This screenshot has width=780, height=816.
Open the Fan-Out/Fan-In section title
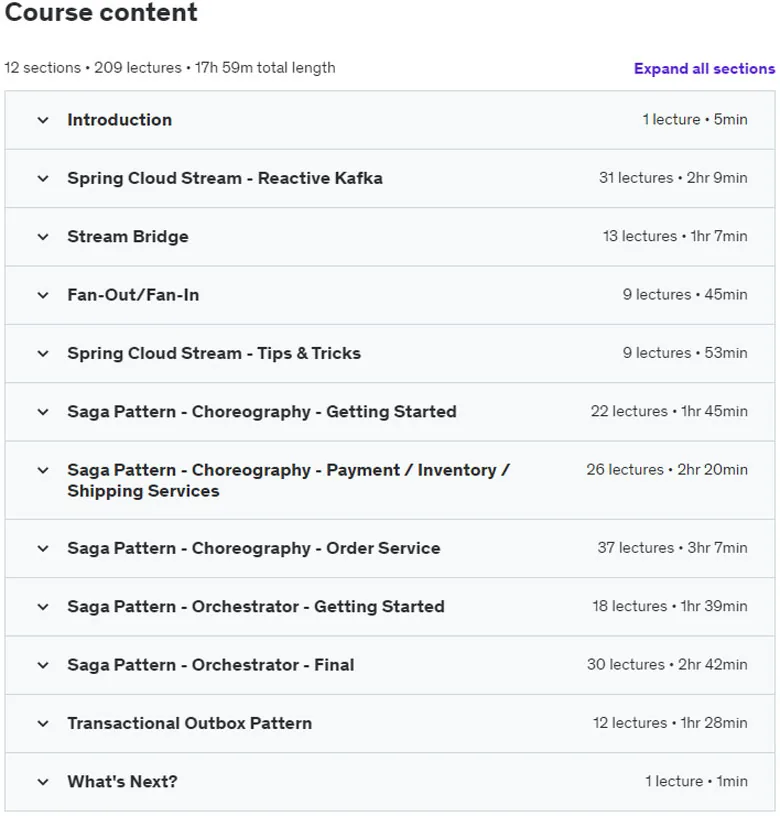pyautogui.click(x=133, y=295)
